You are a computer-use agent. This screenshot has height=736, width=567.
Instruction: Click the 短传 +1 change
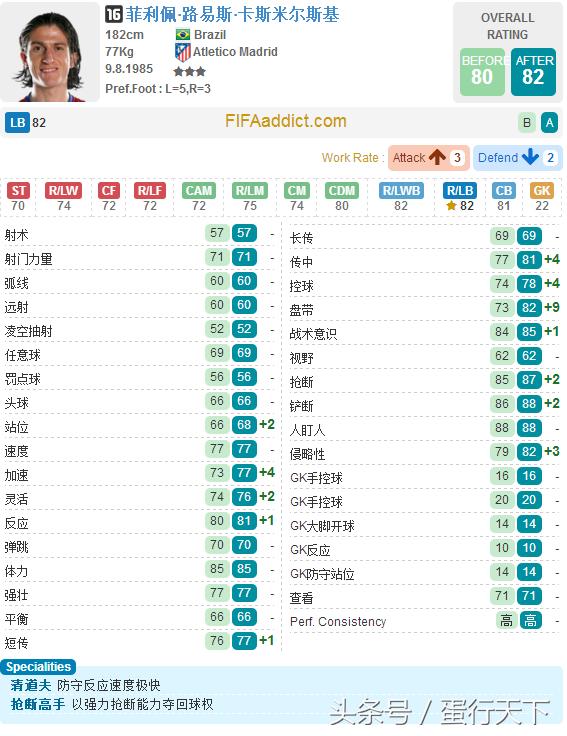(x=267, y=640)
